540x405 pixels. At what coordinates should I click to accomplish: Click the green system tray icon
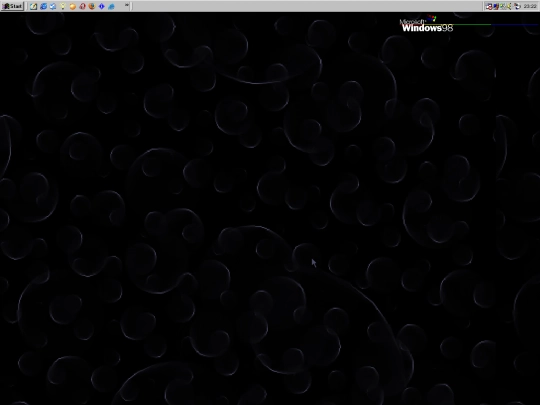point(503,6)
